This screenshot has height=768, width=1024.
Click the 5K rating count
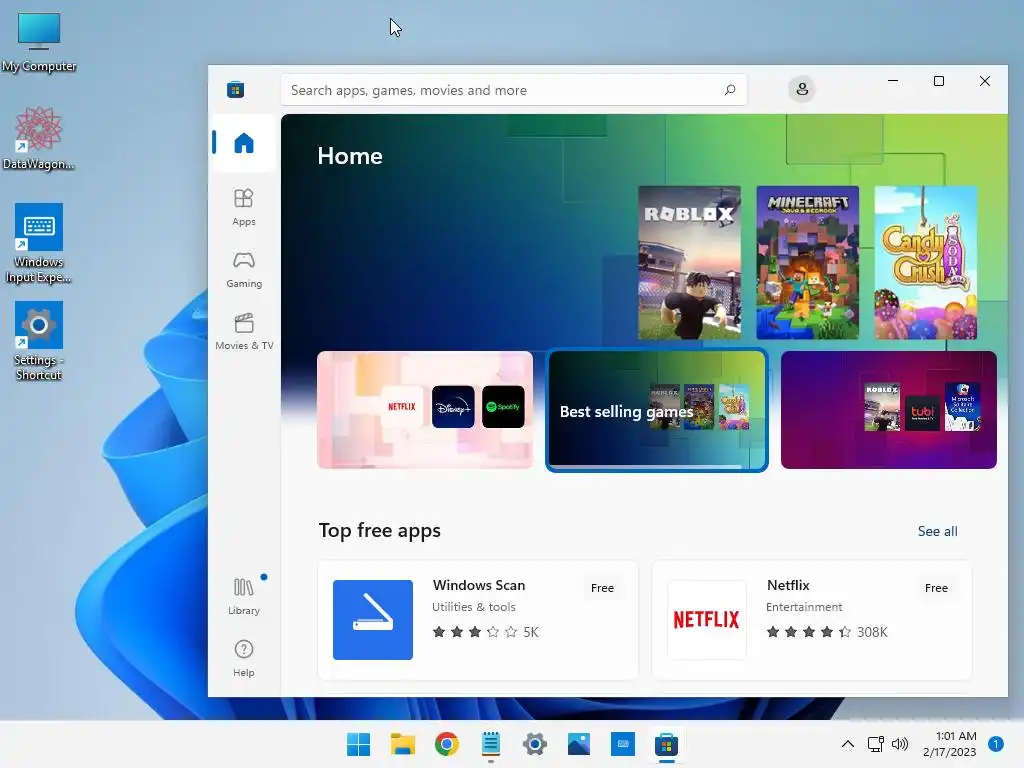point(531,632)
